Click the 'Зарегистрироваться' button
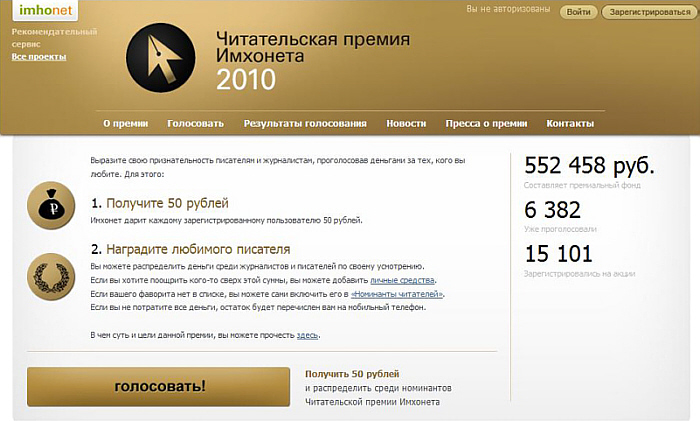The width and height of the screenshot is (700, 421). tap(650, 12)
